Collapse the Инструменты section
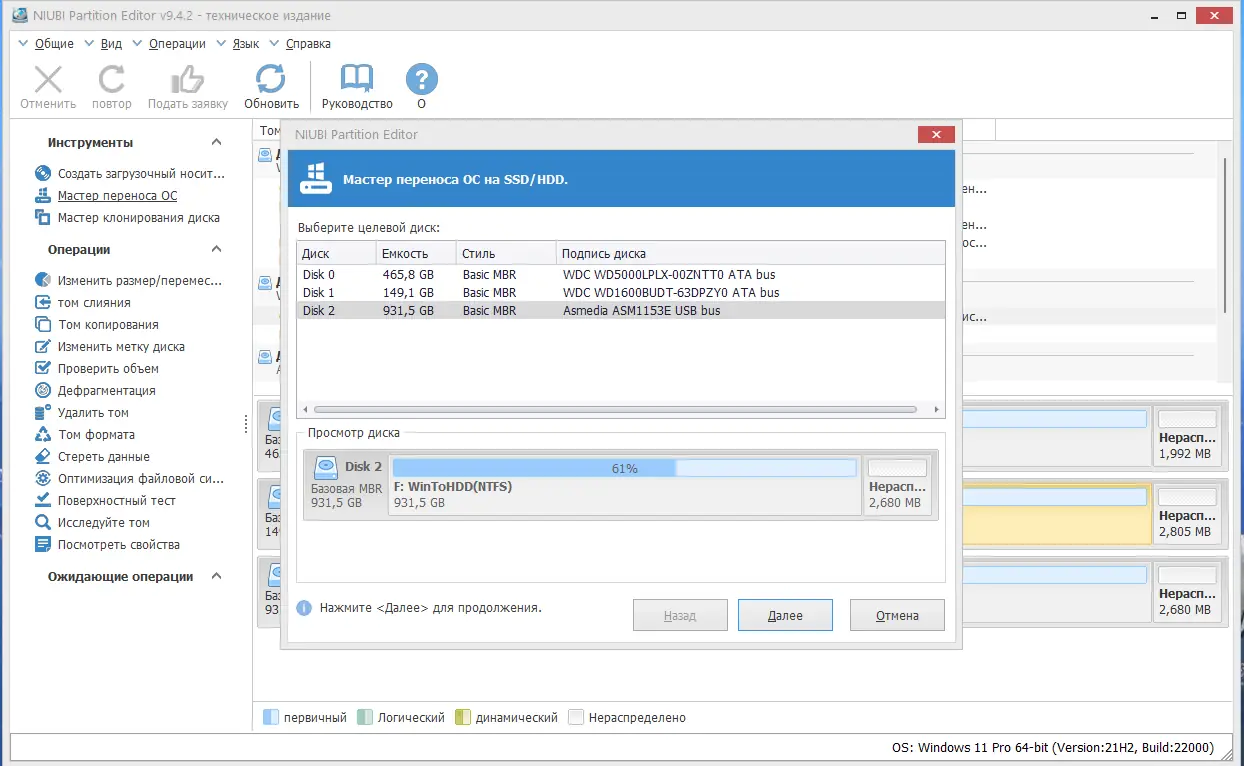This screenshot has width=1244, height=766. [217, 143]
